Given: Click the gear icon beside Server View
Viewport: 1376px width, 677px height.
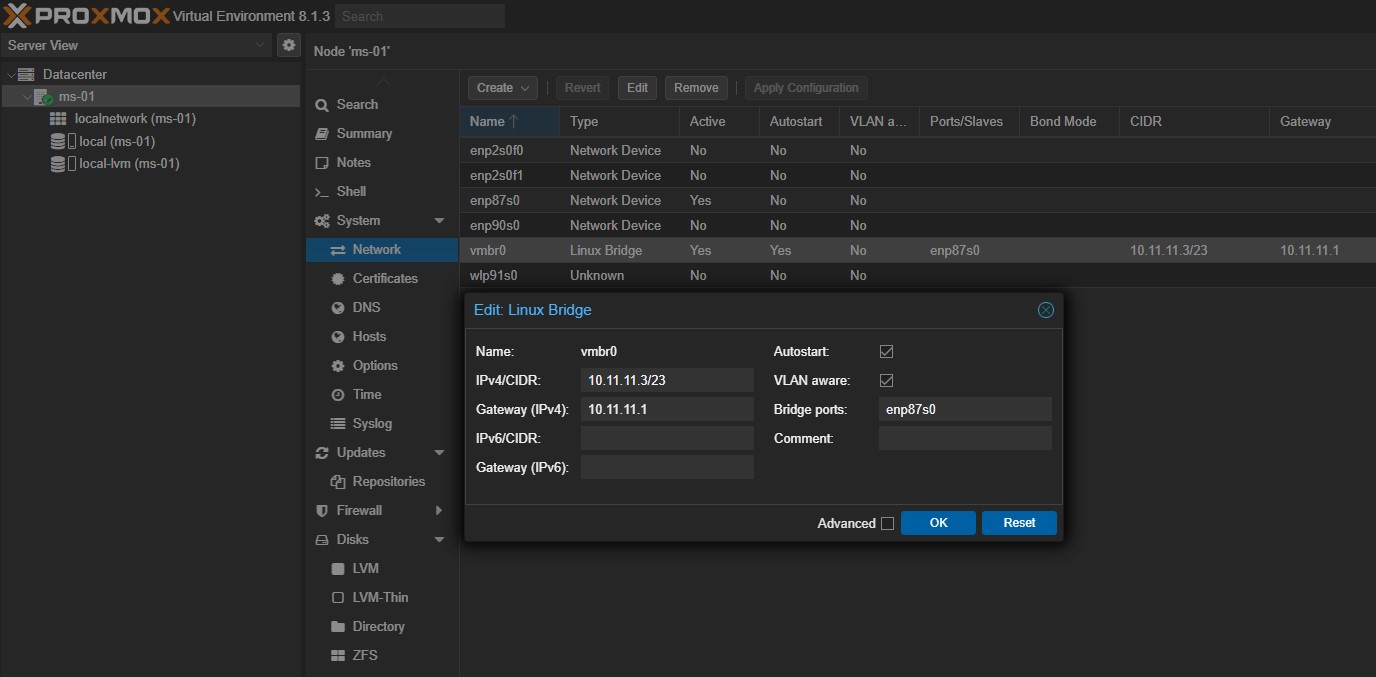Looking at the screenshot, I should tap(288, 45).
